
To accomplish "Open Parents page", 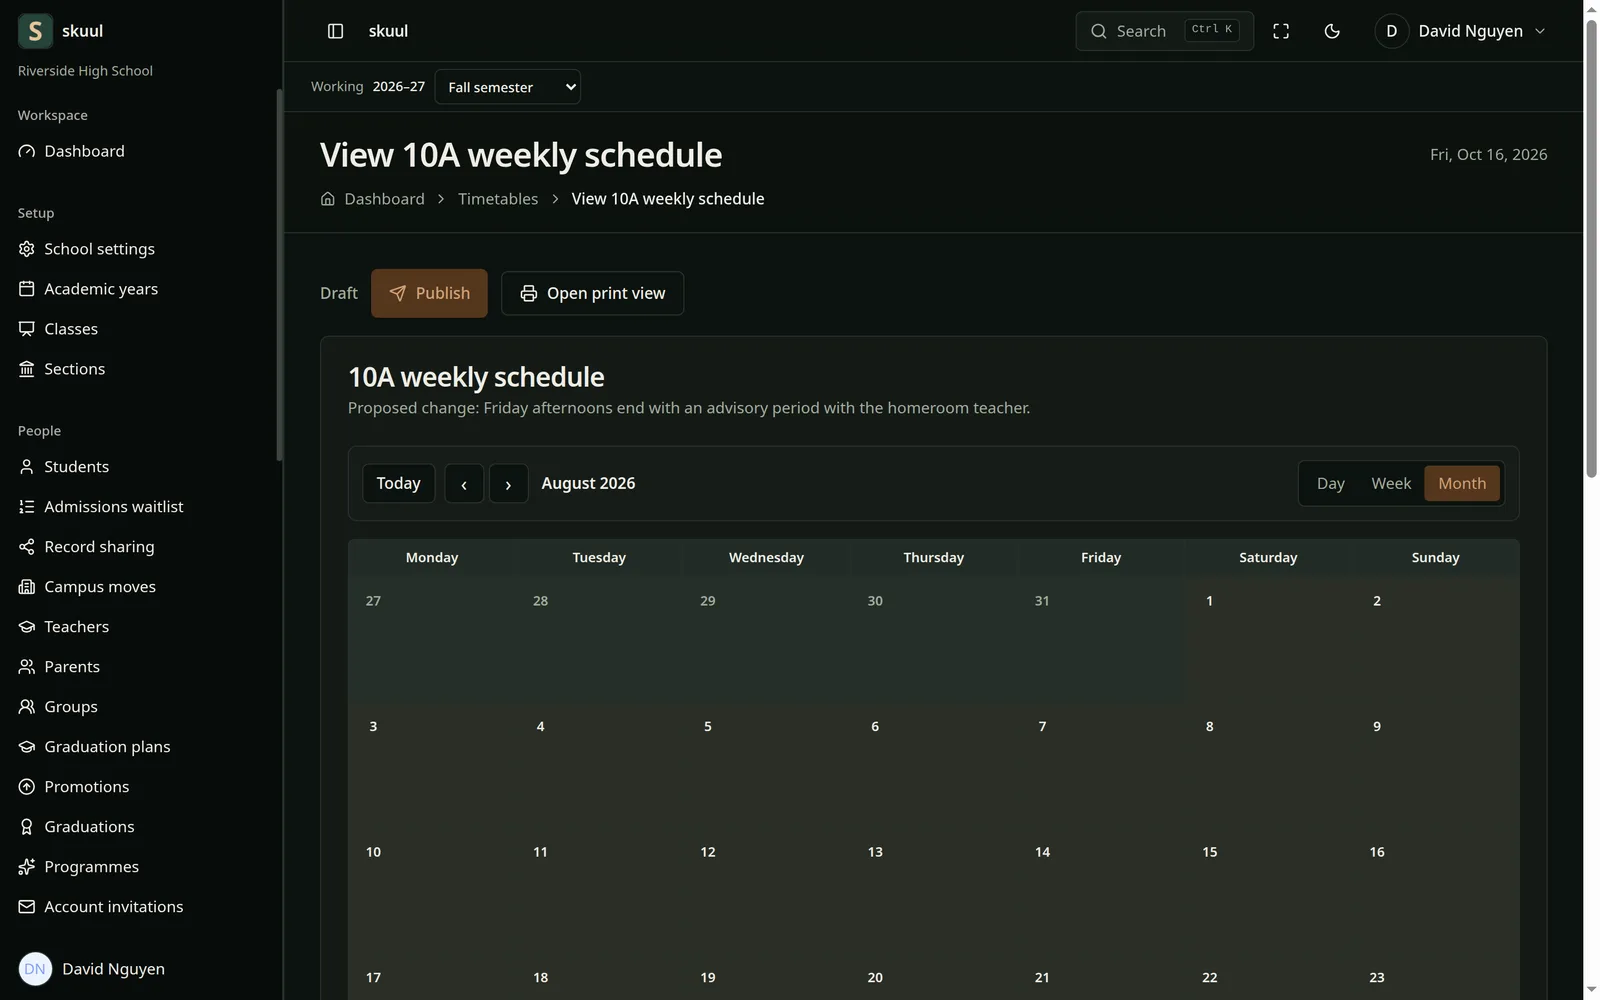I will (140, 667).
